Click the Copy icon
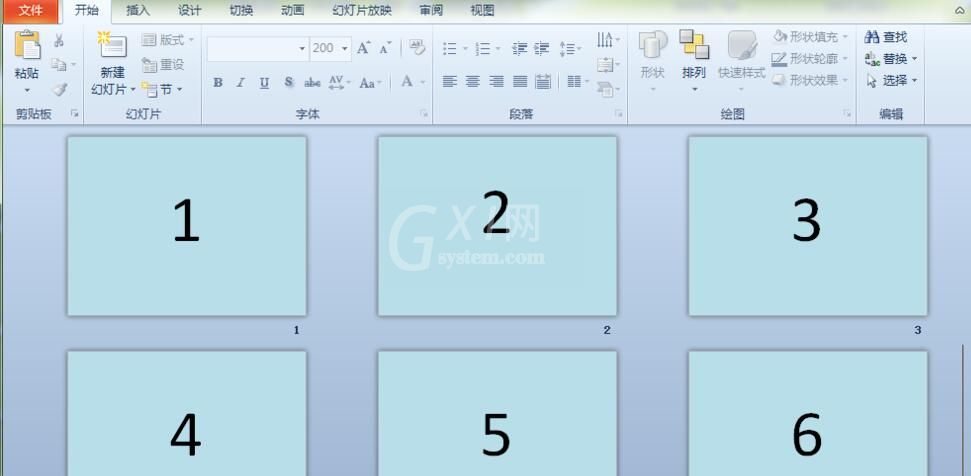 [59, 64]
